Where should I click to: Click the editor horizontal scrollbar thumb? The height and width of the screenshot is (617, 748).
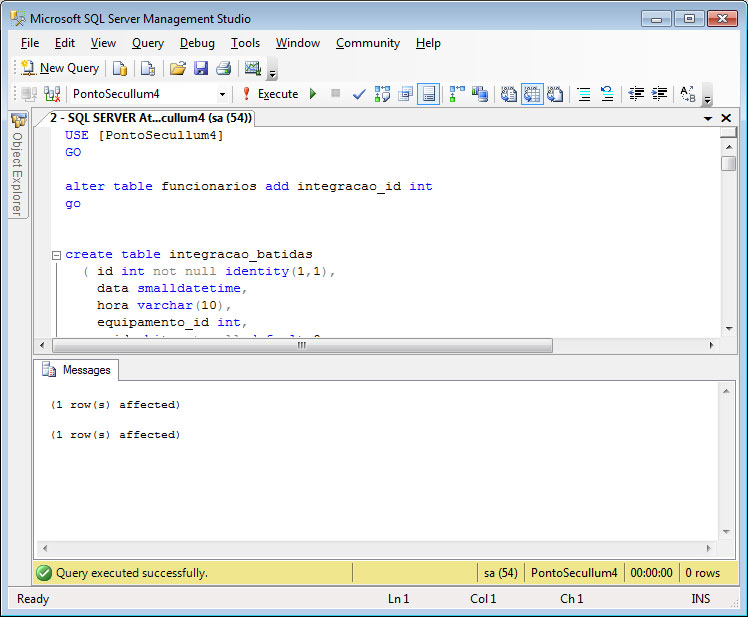tap(300, 345)
